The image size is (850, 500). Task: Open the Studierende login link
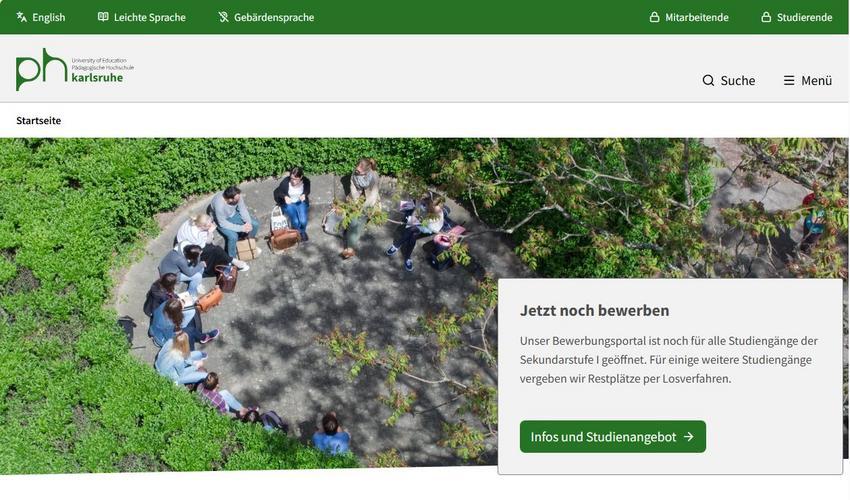click(797, 17)
